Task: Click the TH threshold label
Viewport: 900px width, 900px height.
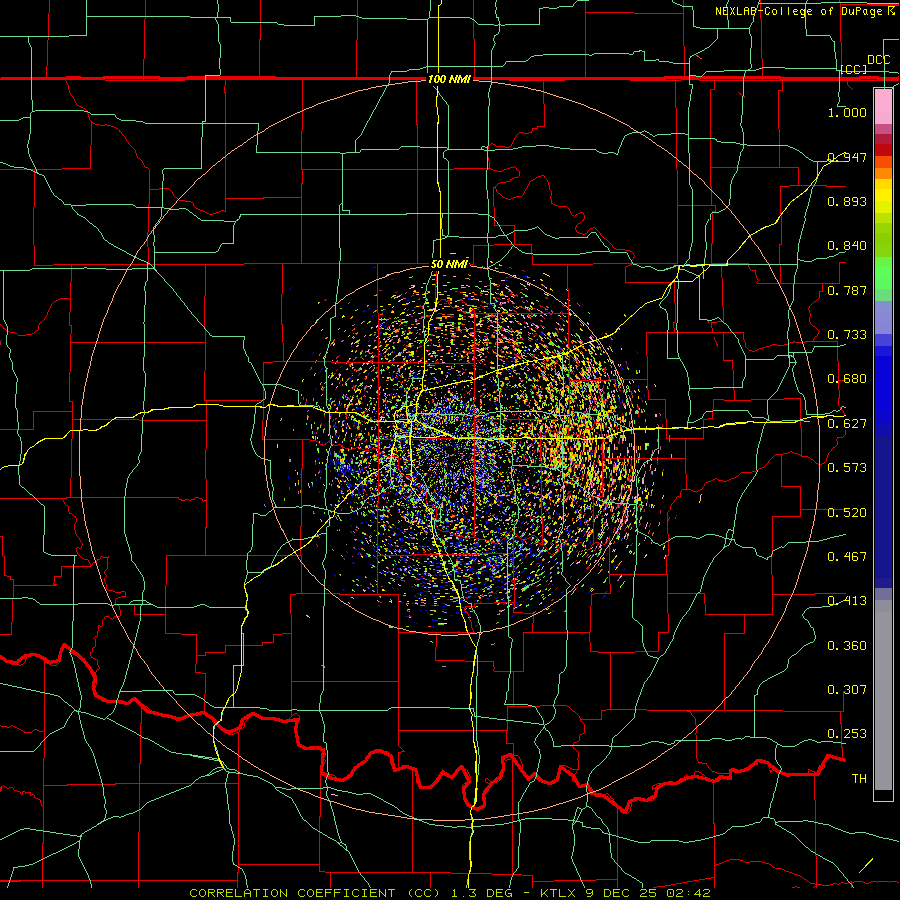Action: 859,779
